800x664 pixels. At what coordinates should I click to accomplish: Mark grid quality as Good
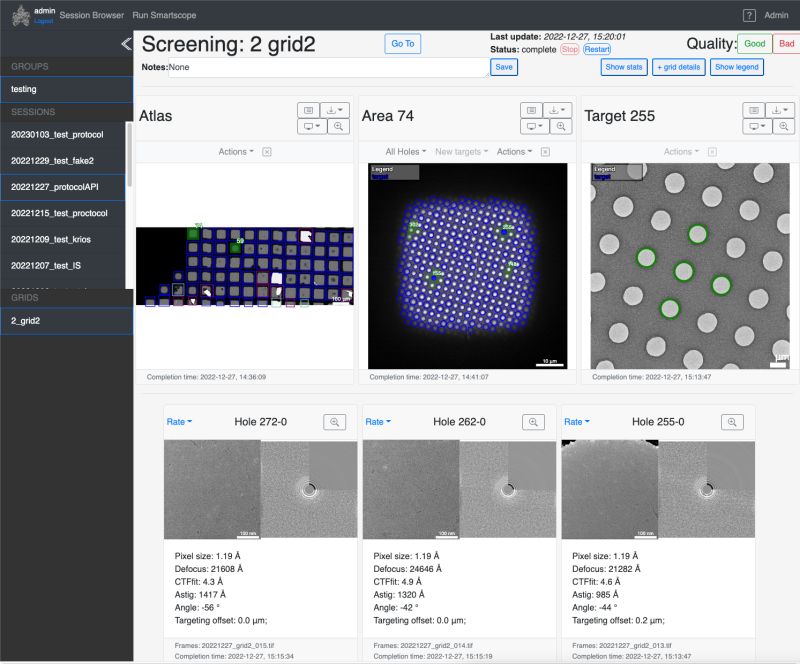[x=755, y=44]
